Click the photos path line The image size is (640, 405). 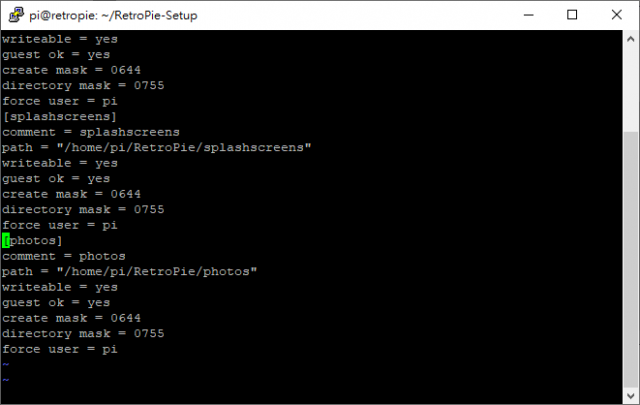point(129,272)
